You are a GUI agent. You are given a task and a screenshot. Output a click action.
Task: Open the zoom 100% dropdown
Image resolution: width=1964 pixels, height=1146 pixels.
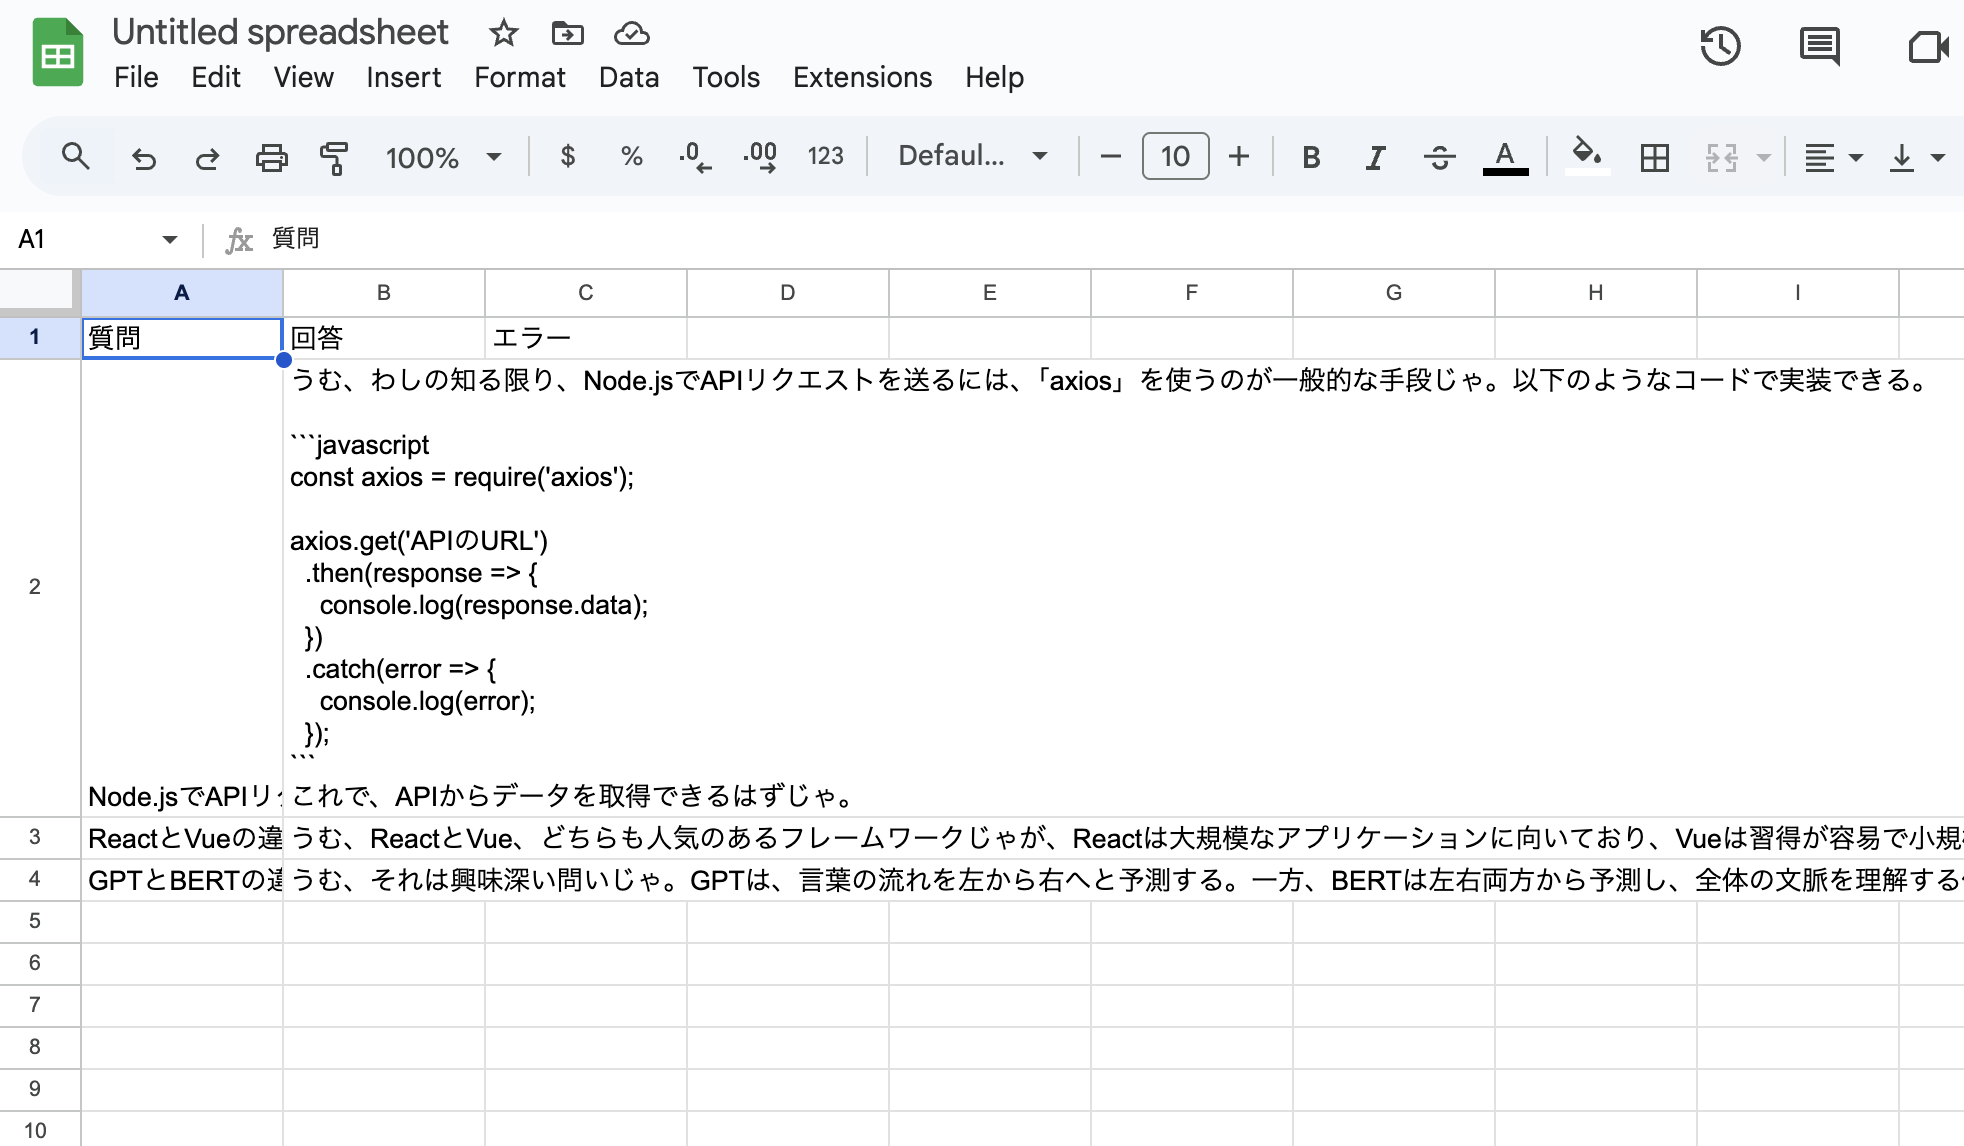click(442, 157)
